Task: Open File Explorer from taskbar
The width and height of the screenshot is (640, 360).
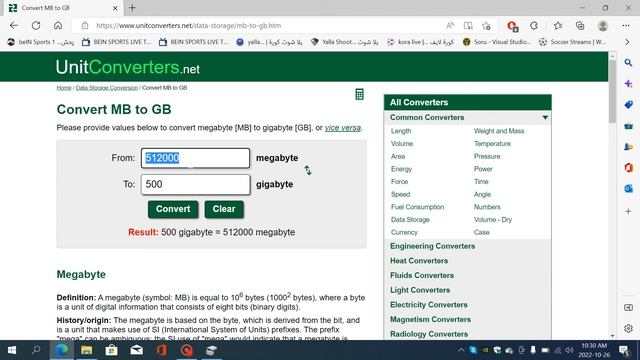Action: (x=87, y=350)
